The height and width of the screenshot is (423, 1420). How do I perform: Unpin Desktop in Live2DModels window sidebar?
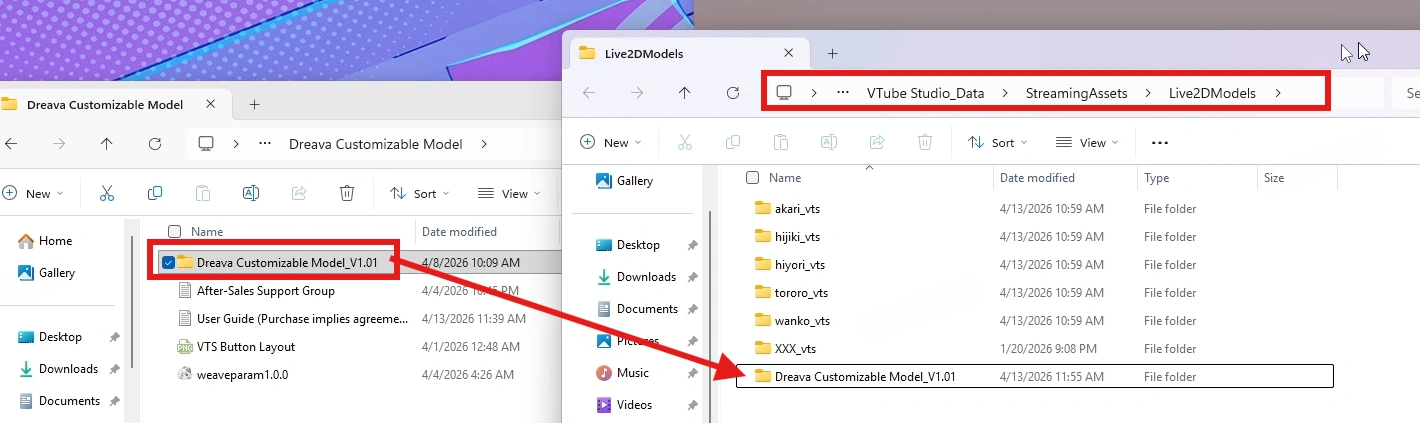(692, 245)
